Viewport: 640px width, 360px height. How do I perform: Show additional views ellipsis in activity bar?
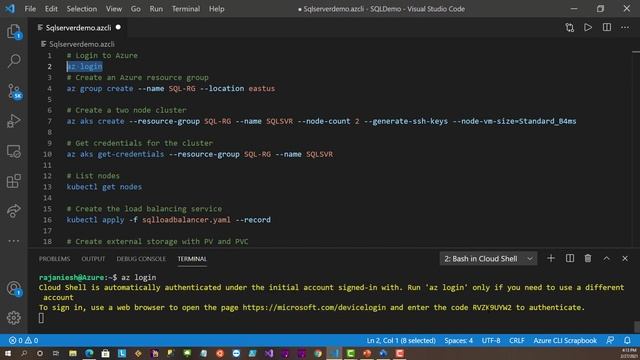(14, 241)
